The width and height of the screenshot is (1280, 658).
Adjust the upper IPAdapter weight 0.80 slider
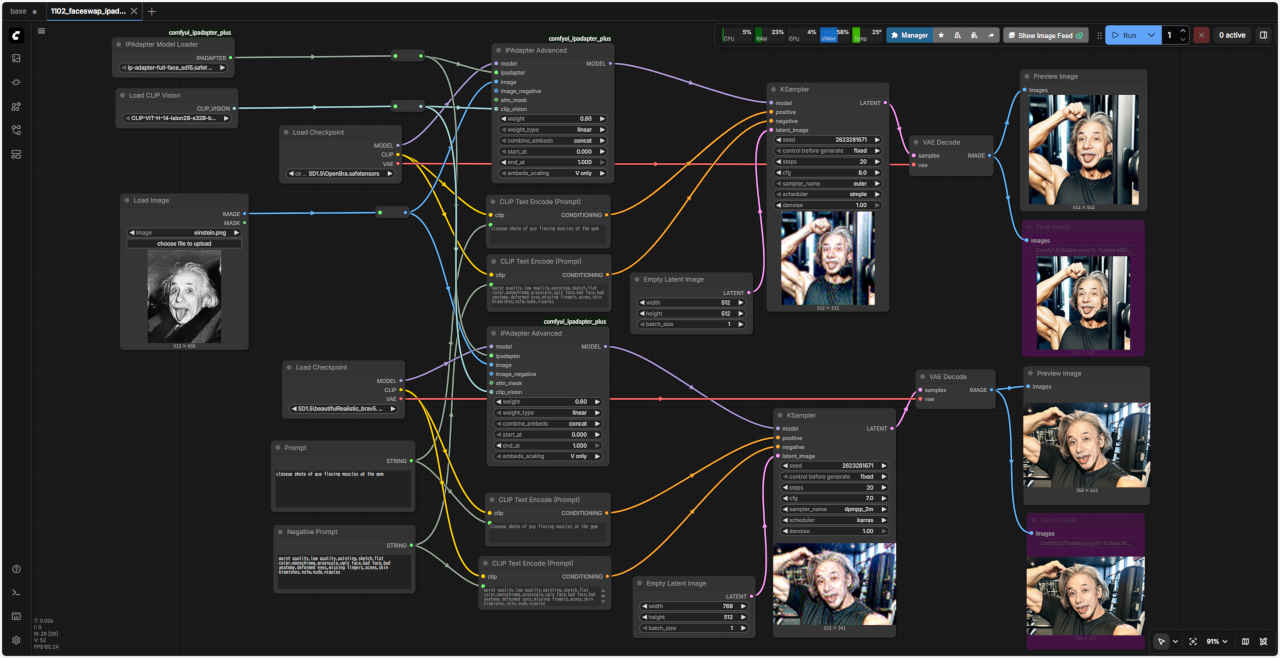(x=552, y=118)
